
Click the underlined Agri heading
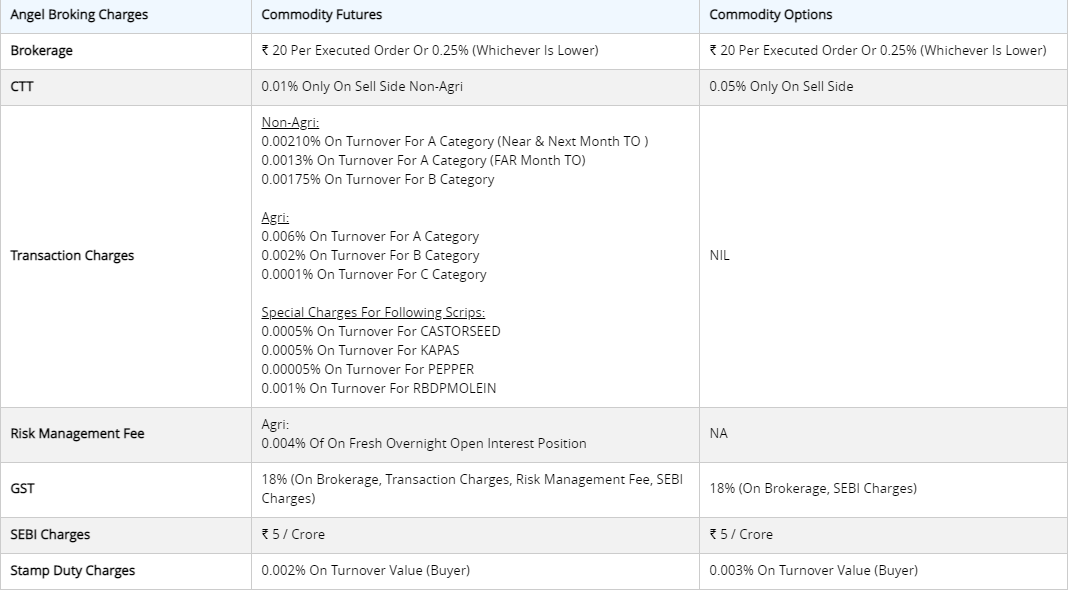coord(275,218)
